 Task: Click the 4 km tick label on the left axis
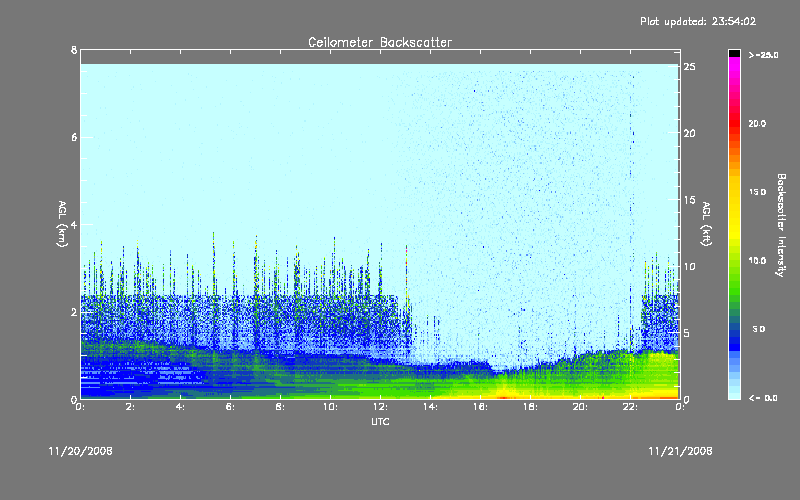click(x=74, y=224)
